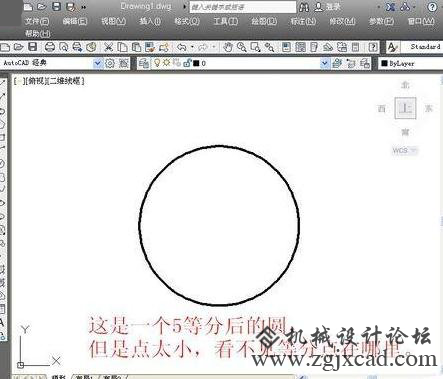This screenshot has width=444, height=380.
Task: Activate the Pan hand tool
Action: [x=228, y=47]
